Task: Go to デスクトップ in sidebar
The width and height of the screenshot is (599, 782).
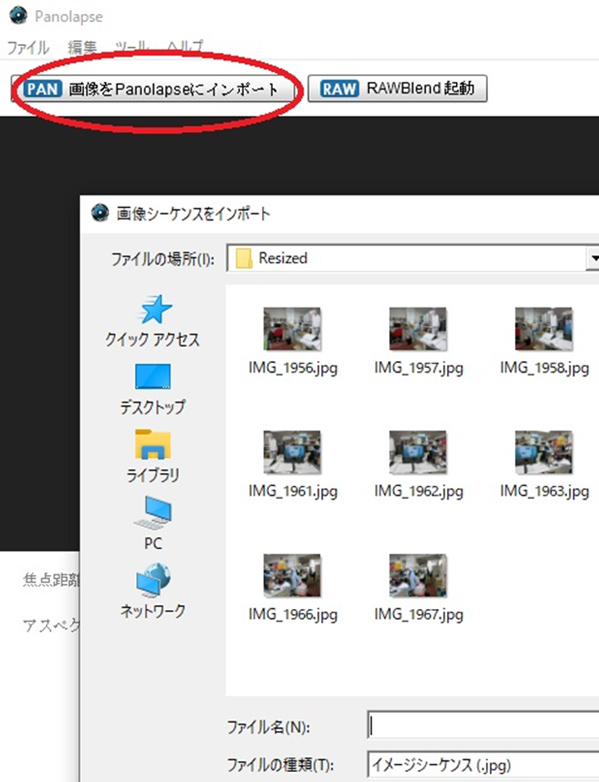Action: [153, 389]
